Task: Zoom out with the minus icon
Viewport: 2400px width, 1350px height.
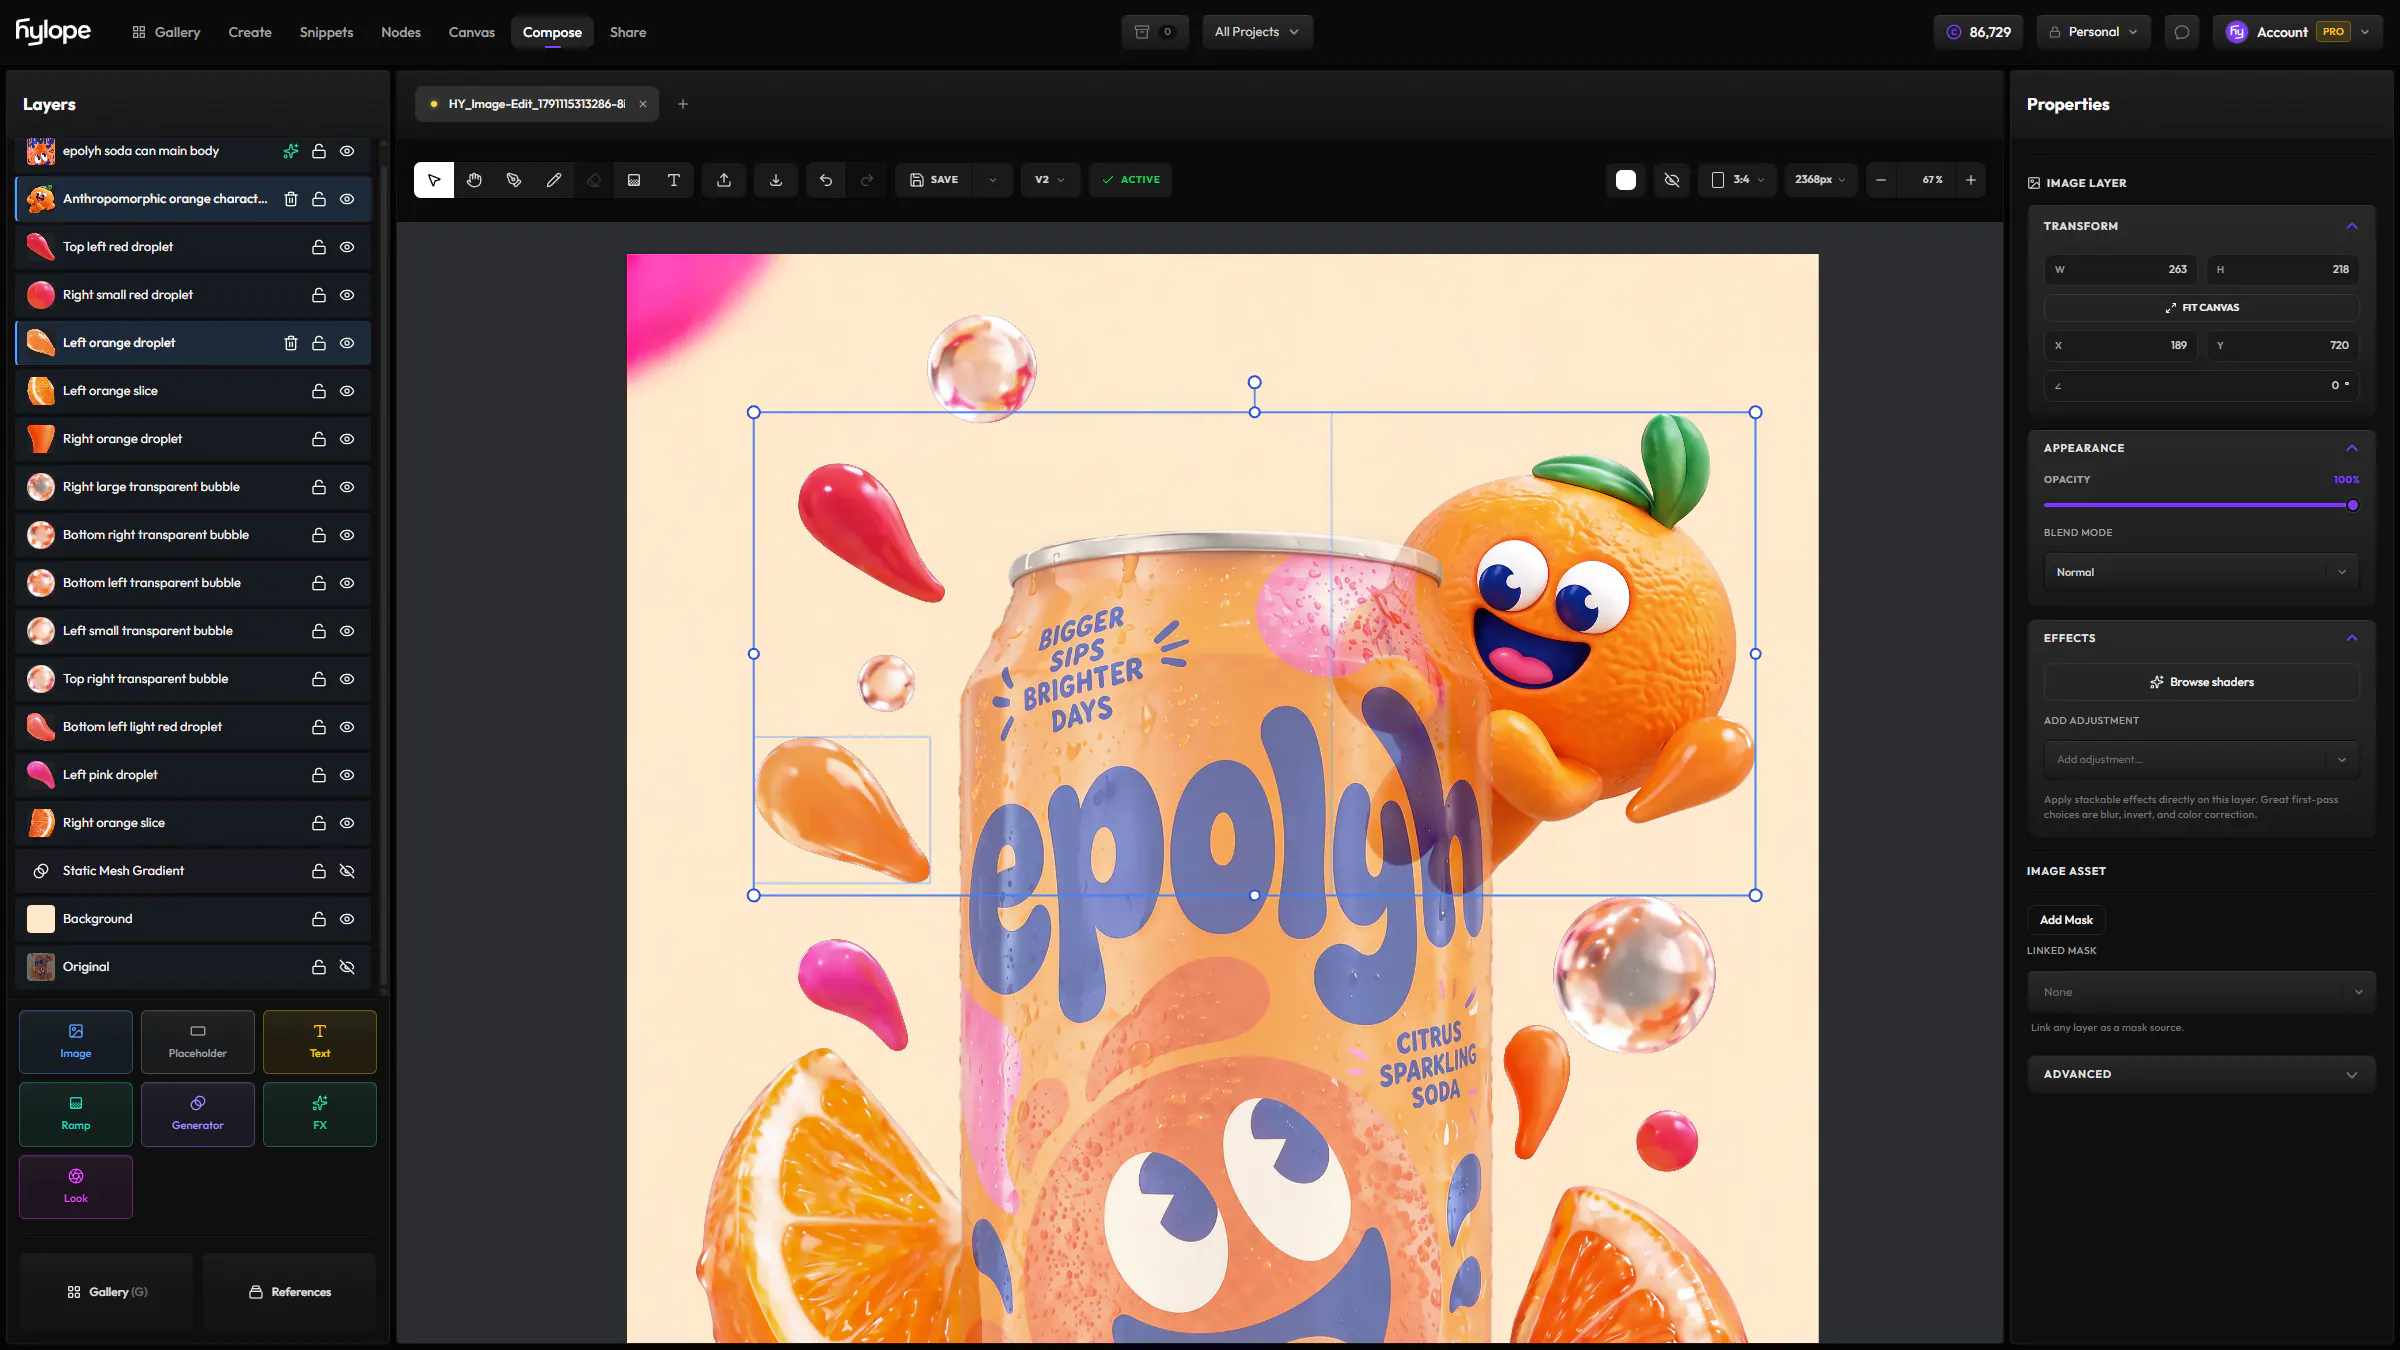Action: [1881, 180]
